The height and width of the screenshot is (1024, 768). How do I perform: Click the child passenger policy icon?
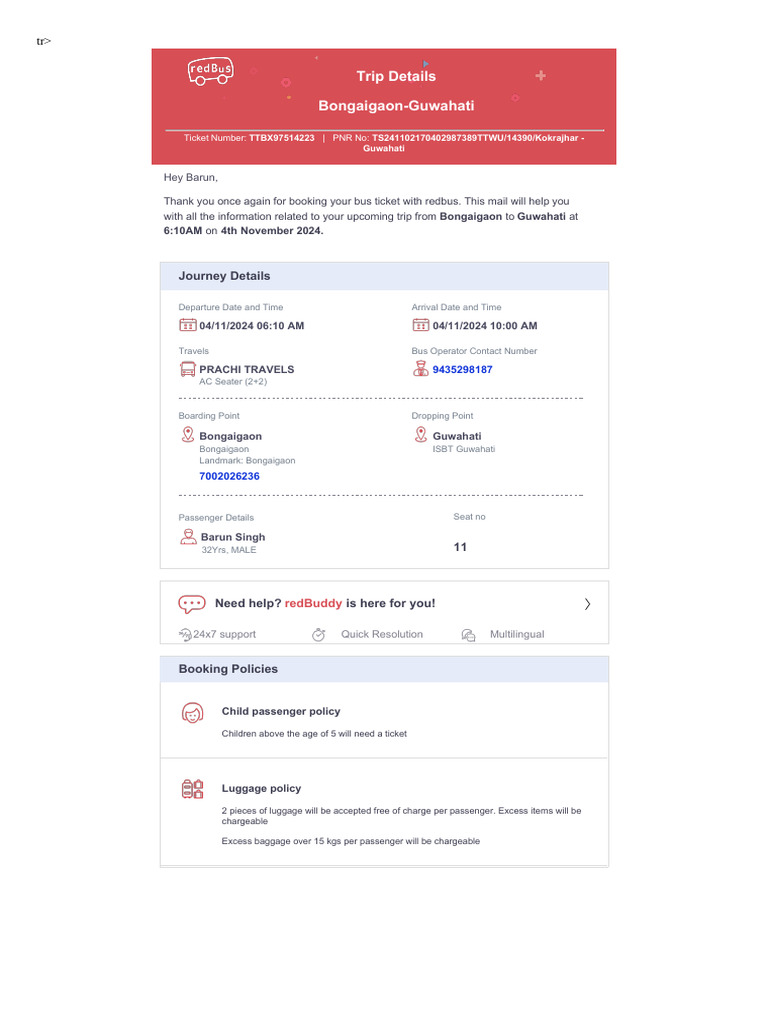coord(192,713)
